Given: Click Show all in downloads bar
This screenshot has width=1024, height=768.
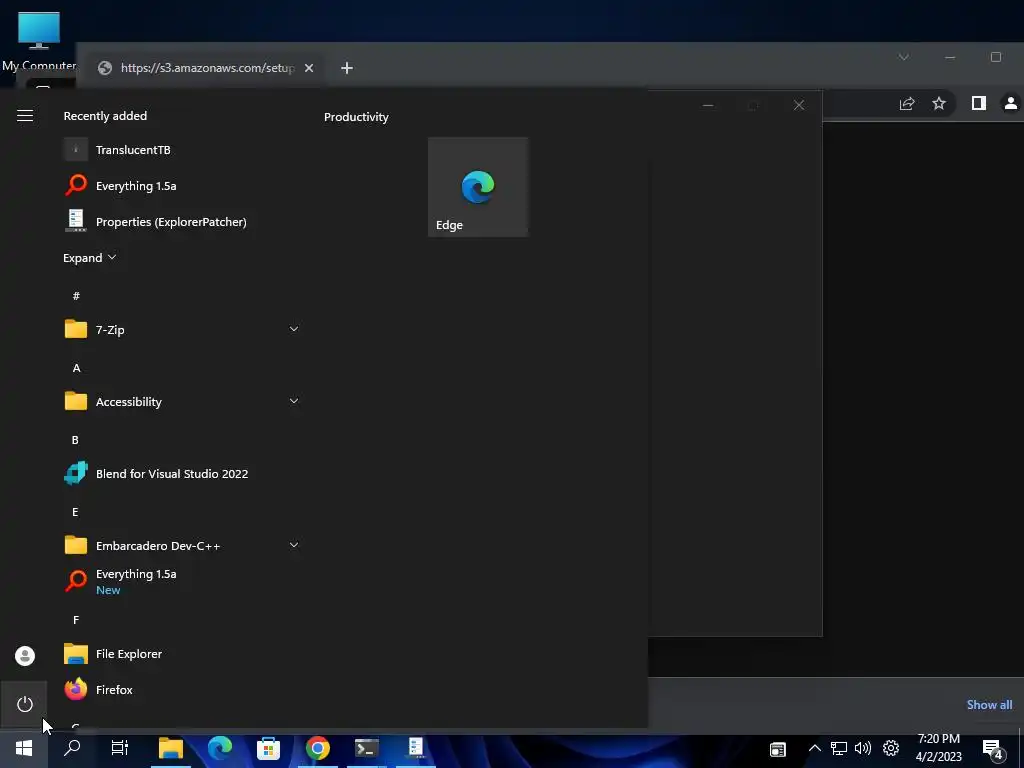Looking at the screenshot, I should (989, 705).
